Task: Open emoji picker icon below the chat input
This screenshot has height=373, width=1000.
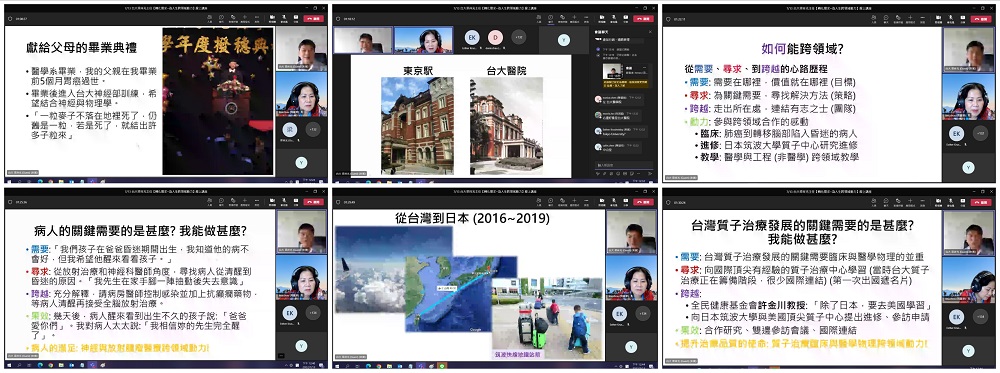Action: (618, 173)
